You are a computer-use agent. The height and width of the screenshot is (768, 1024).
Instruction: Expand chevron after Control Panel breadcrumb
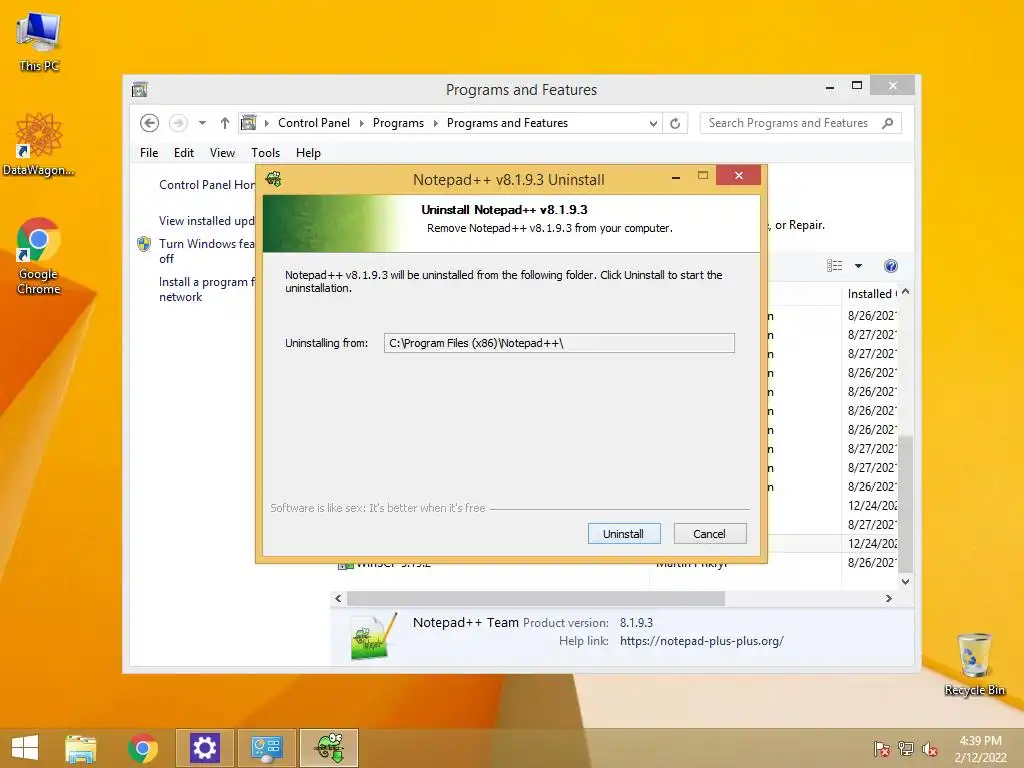361,123
